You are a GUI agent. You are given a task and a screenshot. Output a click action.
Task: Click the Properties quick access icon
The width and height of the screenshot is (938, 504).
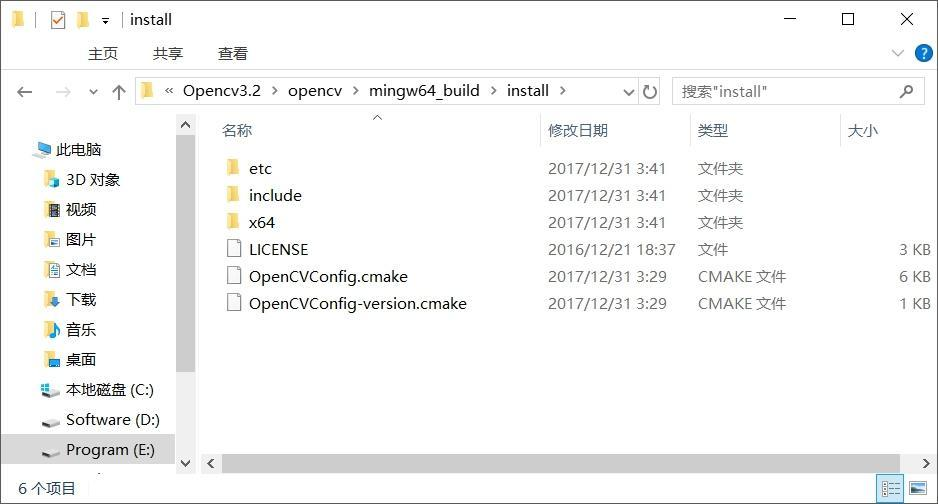[x=58, y=19]
